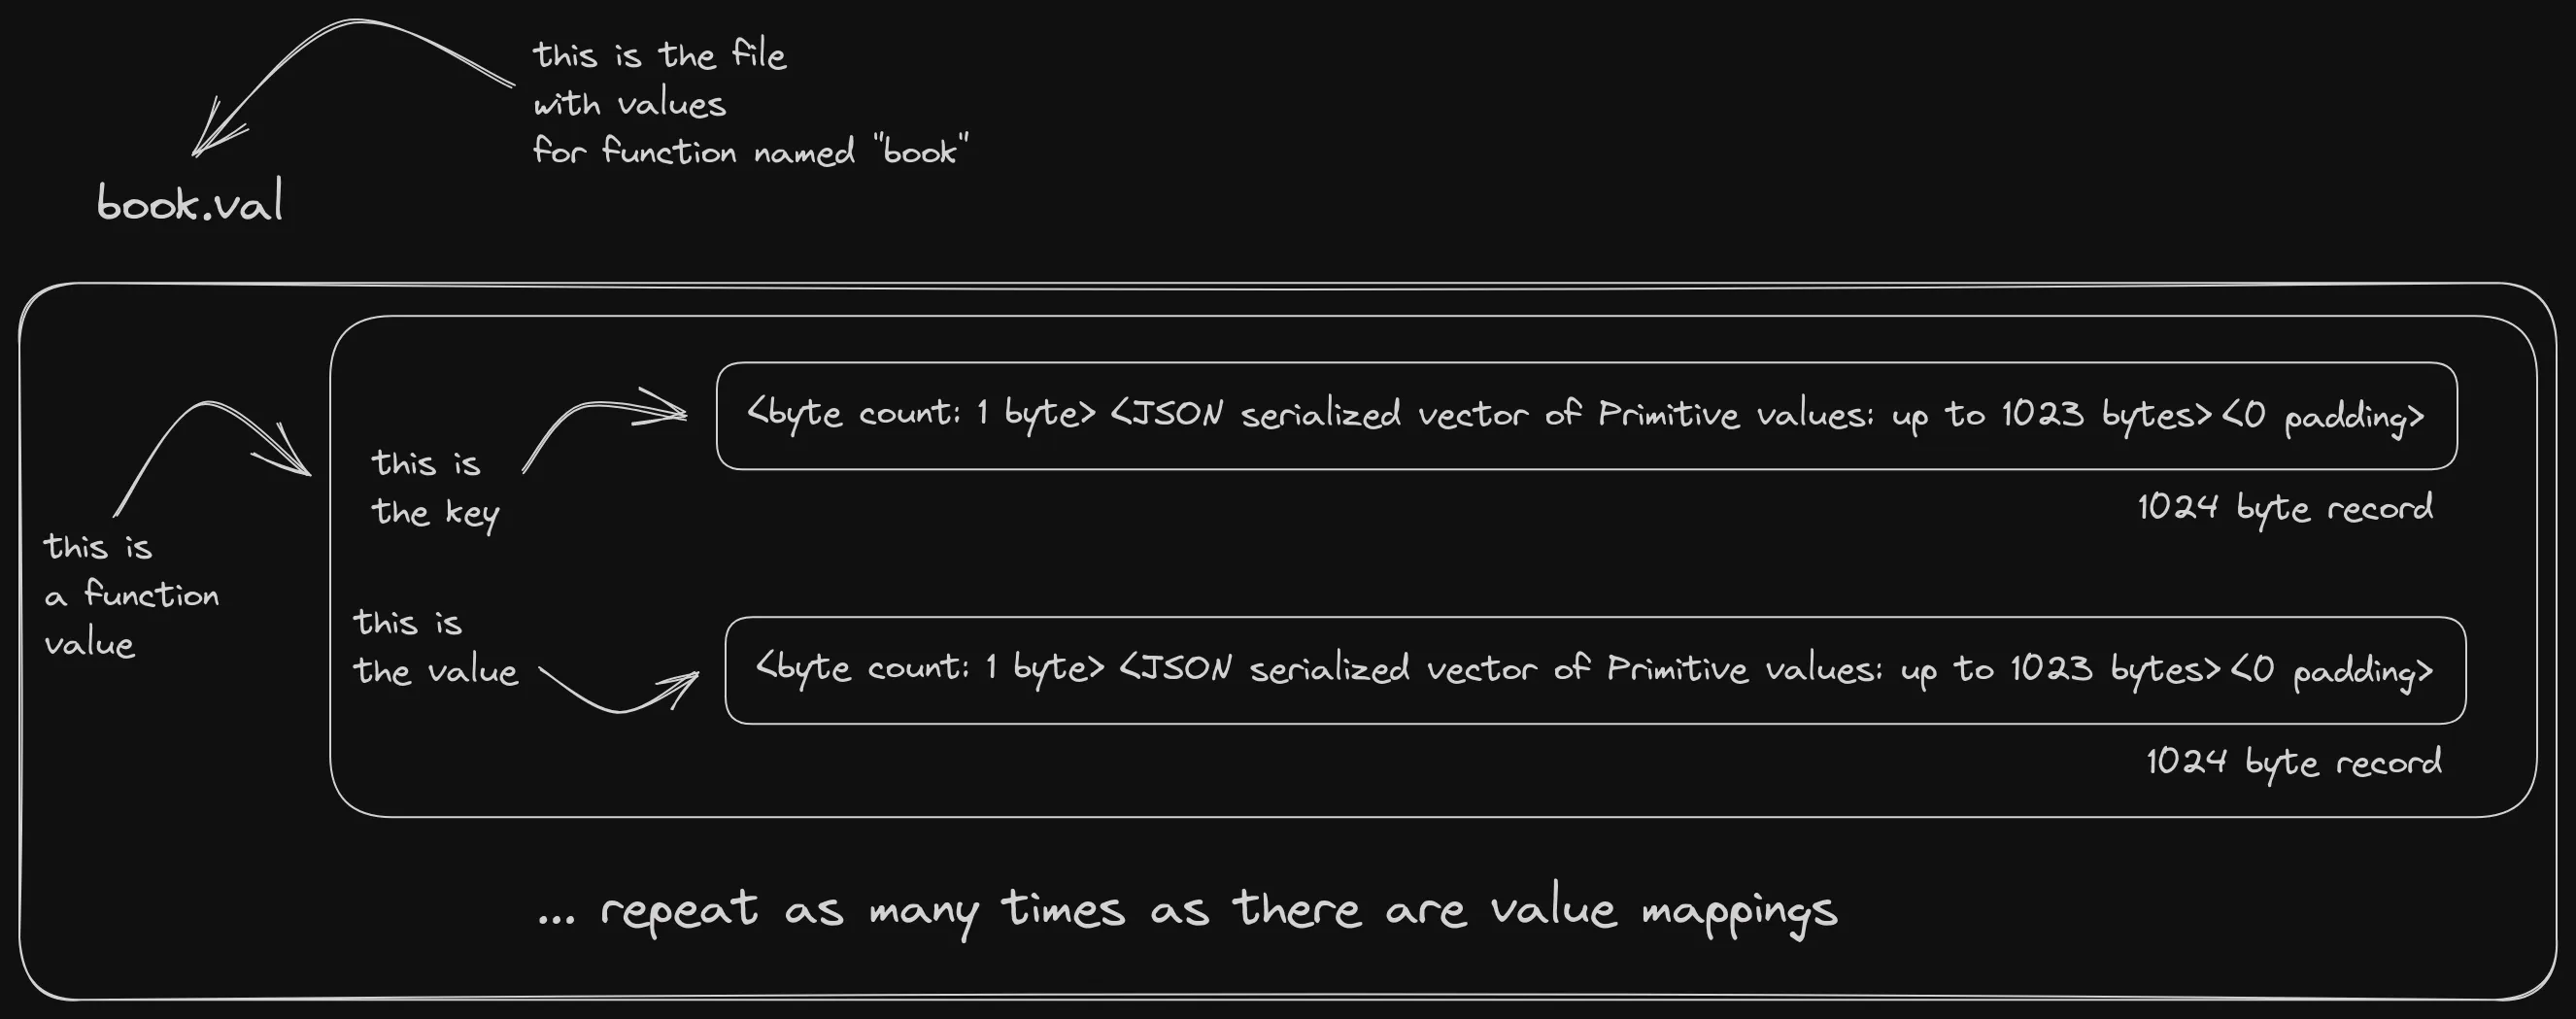This screenshot has width=2576, height=1019.
Task: Click the "1024 byte record" label under the value record
Action: coord(2293,762)
